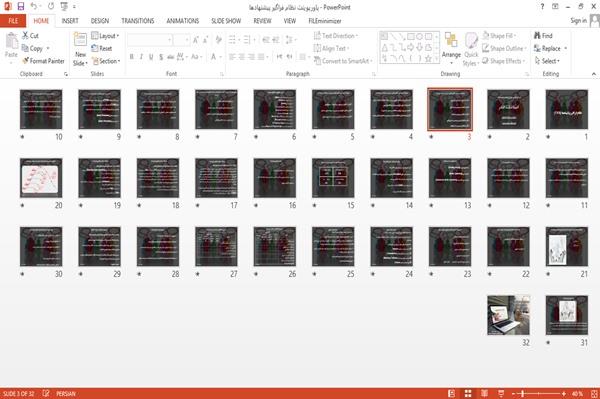Click Increase Font Size icon
600x399 pixels.
(196, 40)
